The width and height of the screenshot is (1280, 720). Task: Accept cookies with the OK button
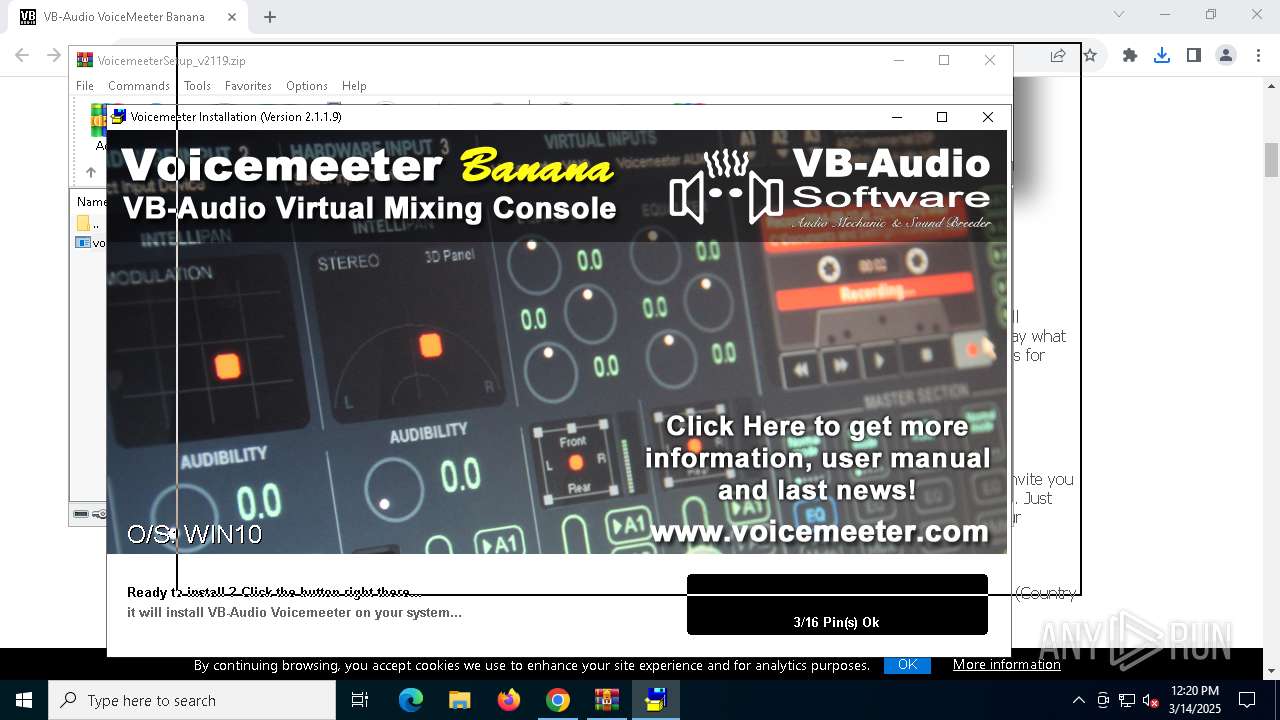(x=907, y=665)
